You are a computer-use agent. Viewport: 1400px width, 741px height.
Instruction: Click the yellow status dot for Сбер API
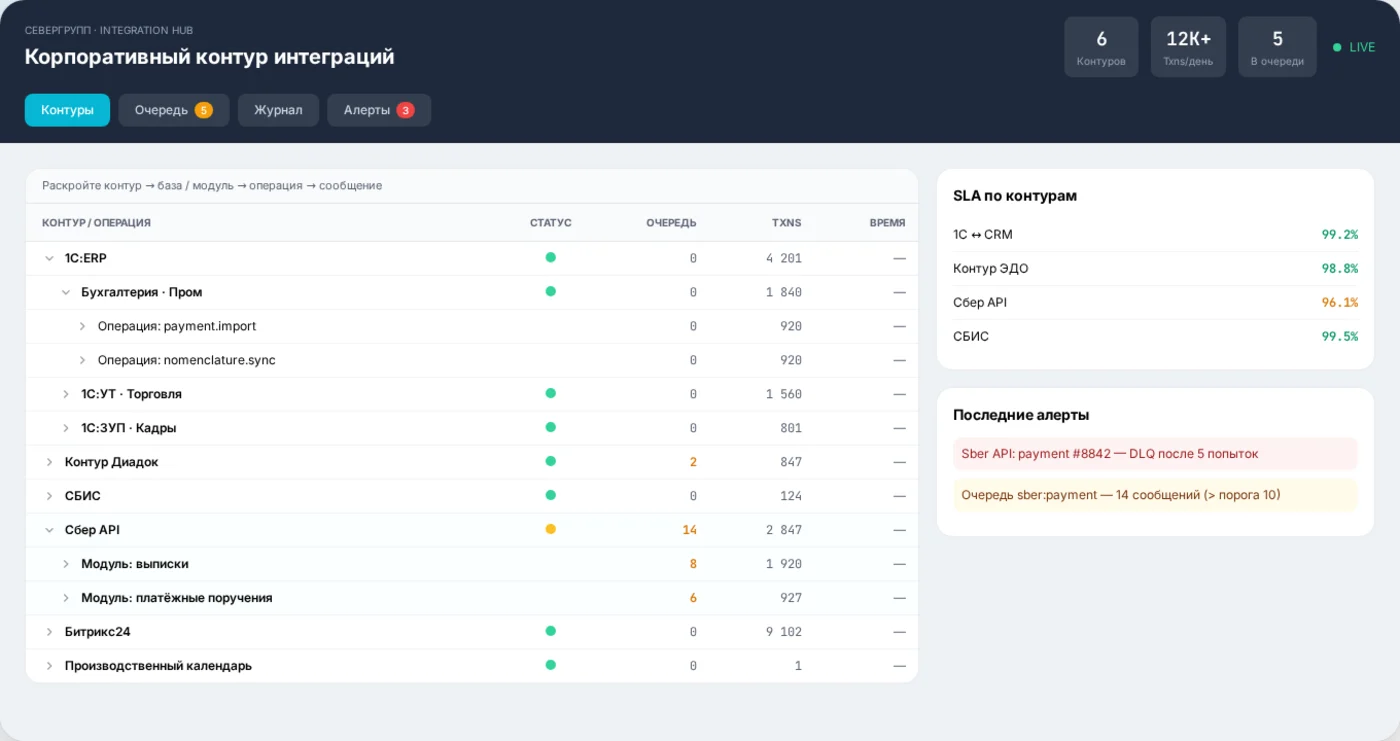click(550, 529)
